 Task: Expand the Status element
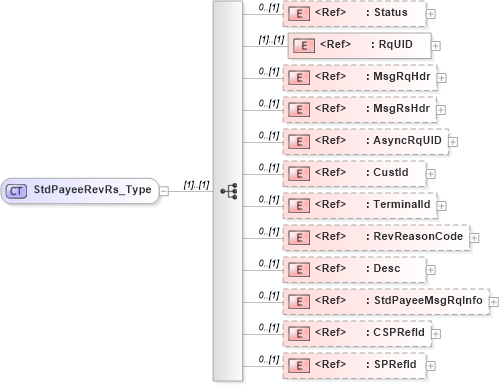click(x=431, y=14)
